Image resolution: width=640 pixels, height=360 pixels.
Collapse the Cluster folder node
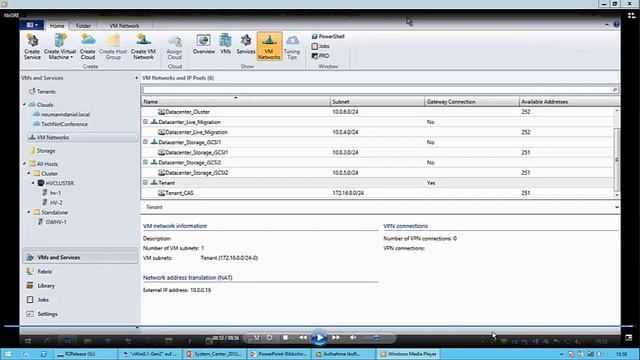pyautogui.click(x=29, y=173)
